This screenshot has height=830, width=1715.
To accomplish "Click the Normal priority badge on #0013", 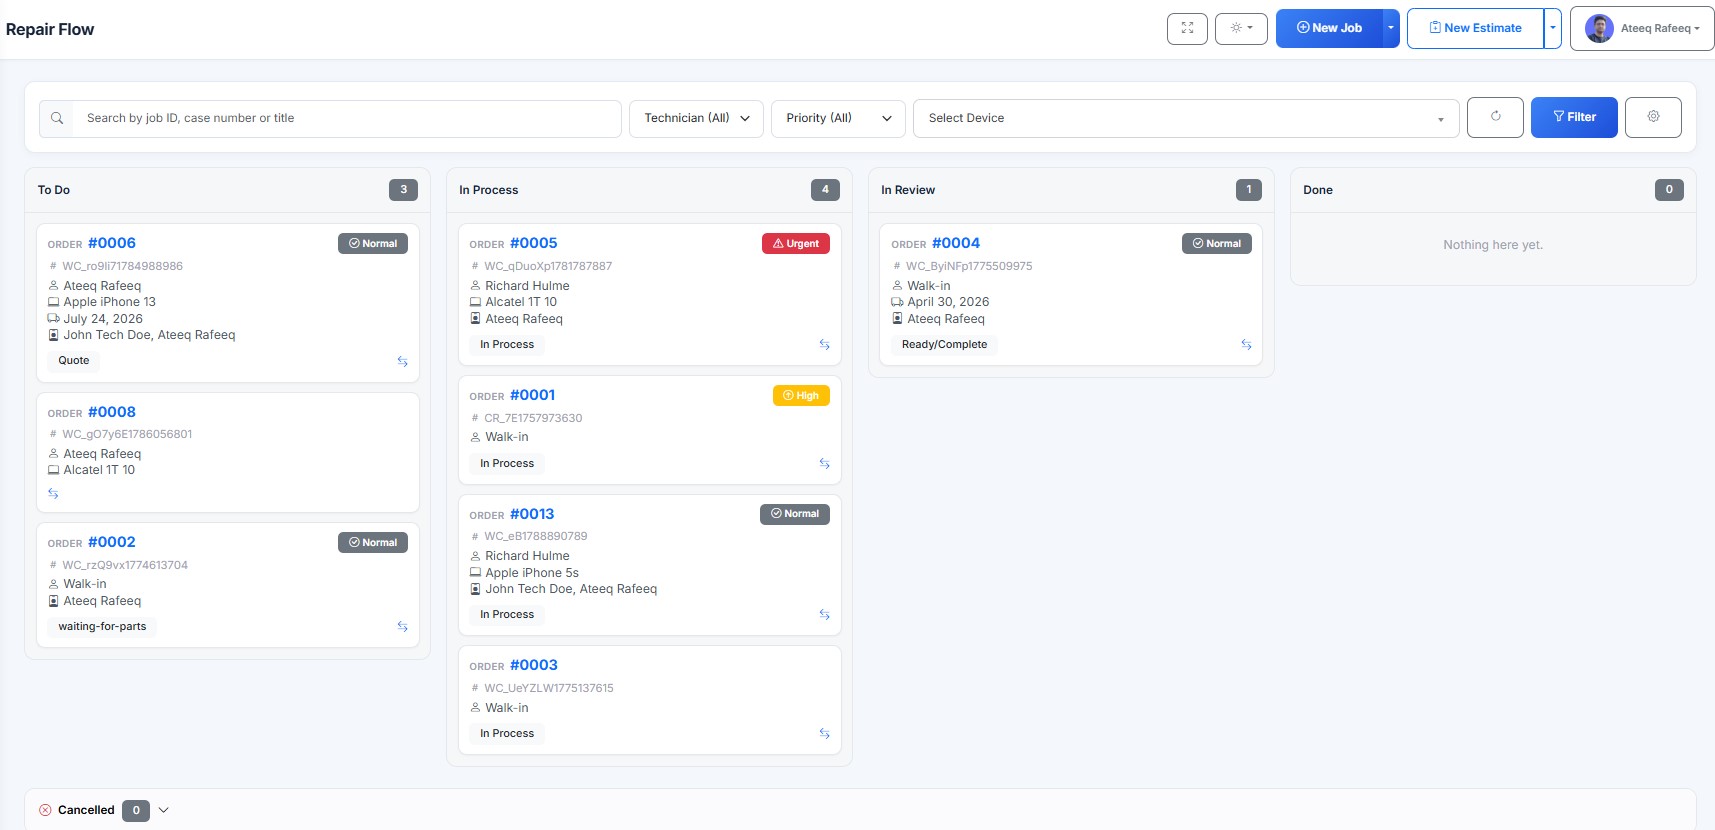I will coord(795,514).
